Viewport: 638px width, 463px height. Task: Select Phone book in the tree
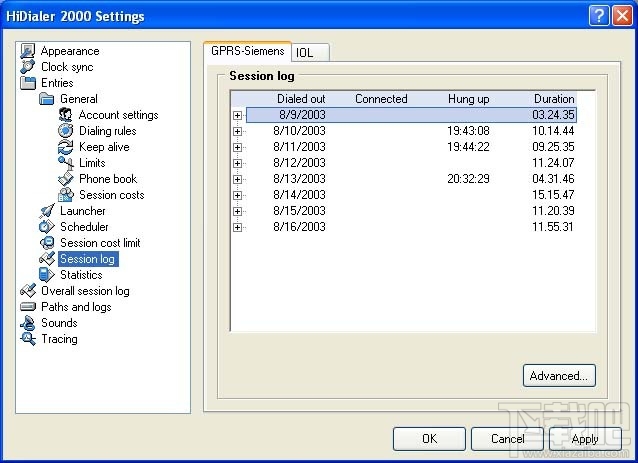[108, 179]
